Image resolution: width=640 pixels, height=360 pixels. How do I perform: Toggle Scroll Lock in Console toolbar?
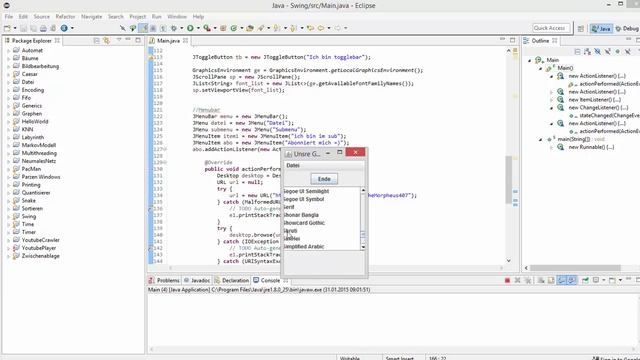click(551, 280)
